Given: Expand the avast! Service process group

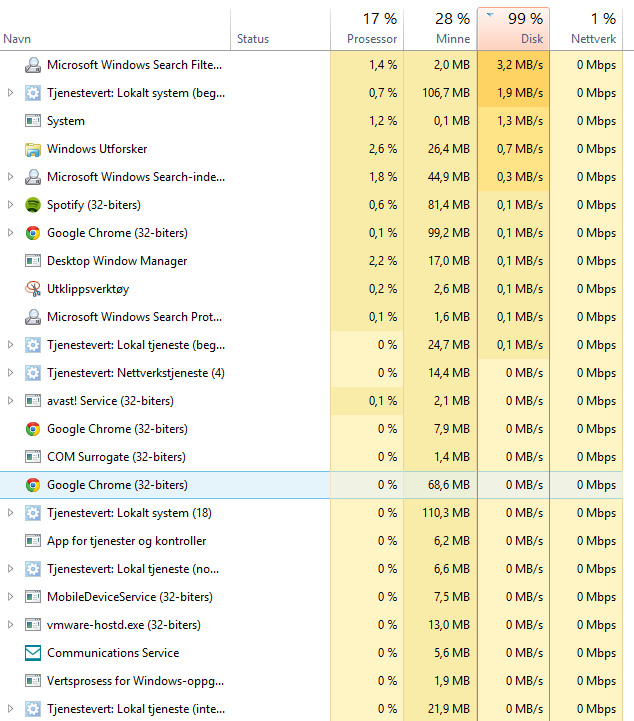Looking at the screenshot, I should 10,401.
